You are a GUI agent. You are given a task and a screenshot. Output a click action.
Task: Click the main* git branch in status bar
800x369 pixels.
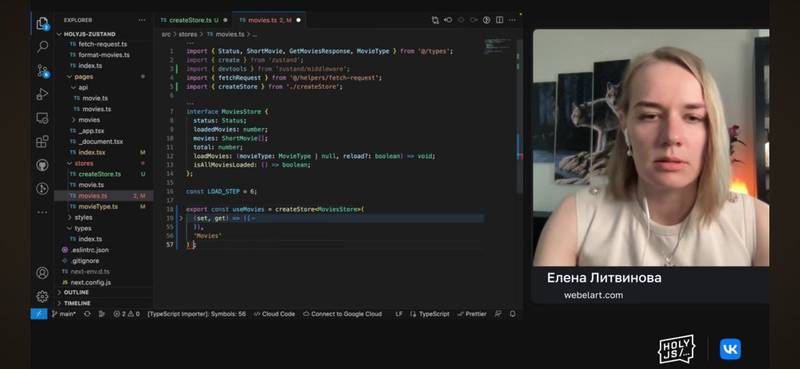(x=64, y=314)
